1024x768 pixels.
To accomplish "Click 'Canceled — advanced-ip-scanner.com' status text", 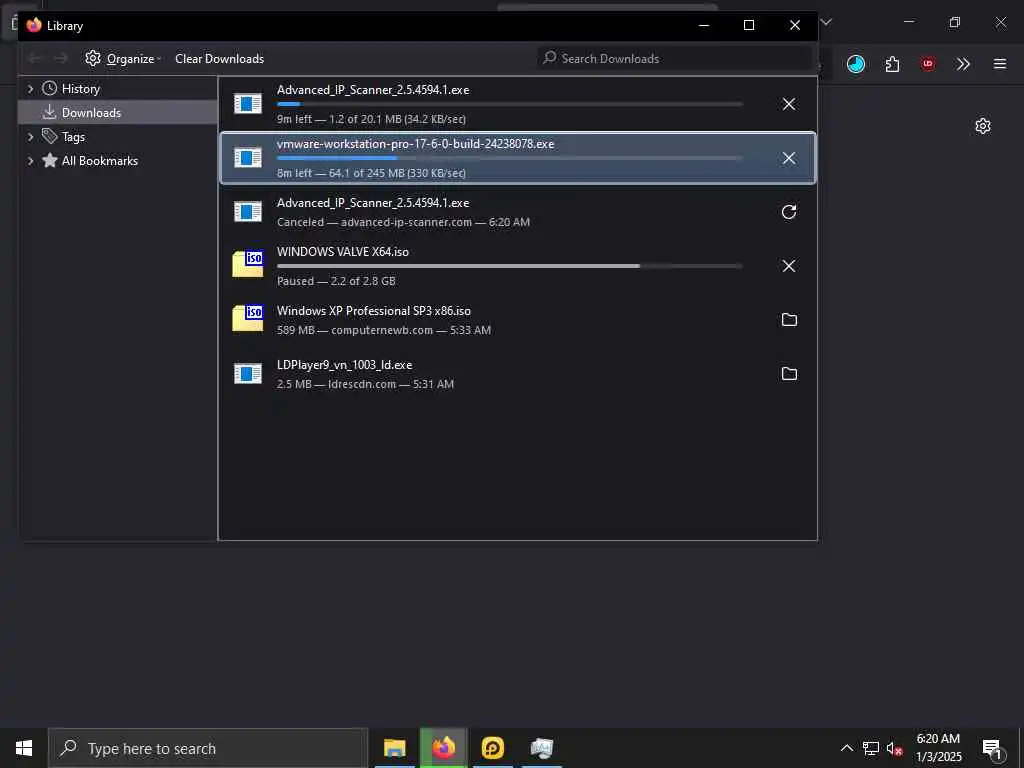I will 374,222.
